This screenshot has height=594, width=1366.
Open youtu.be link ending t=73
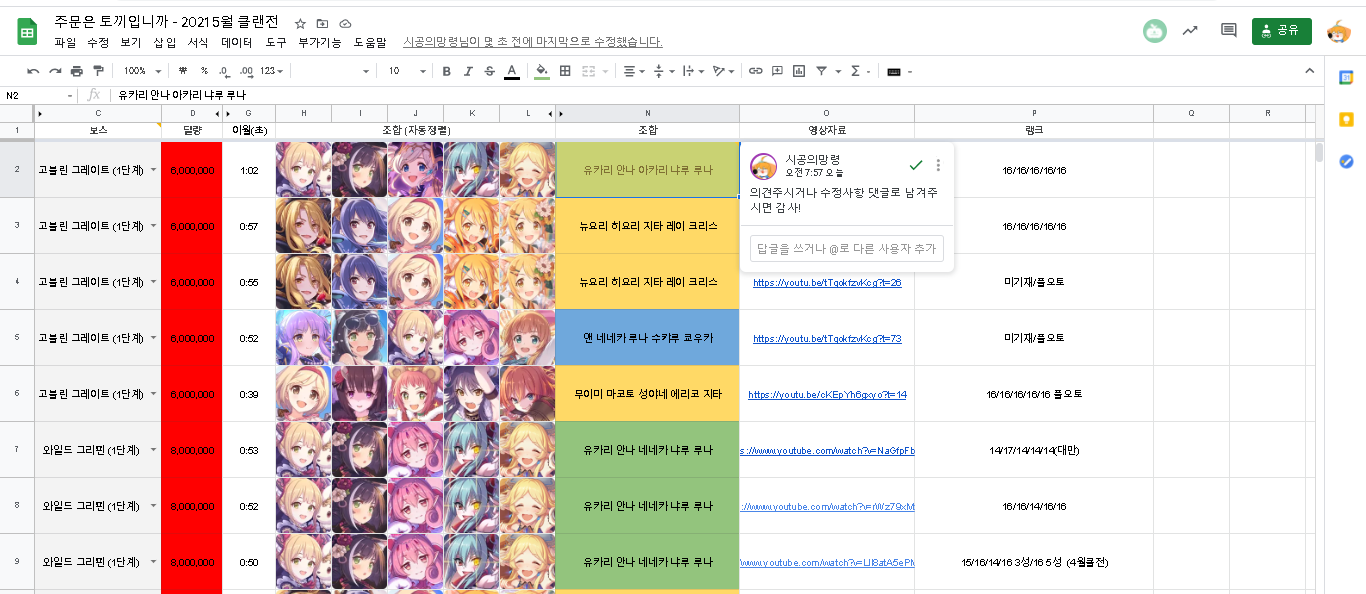click(827, 338)
